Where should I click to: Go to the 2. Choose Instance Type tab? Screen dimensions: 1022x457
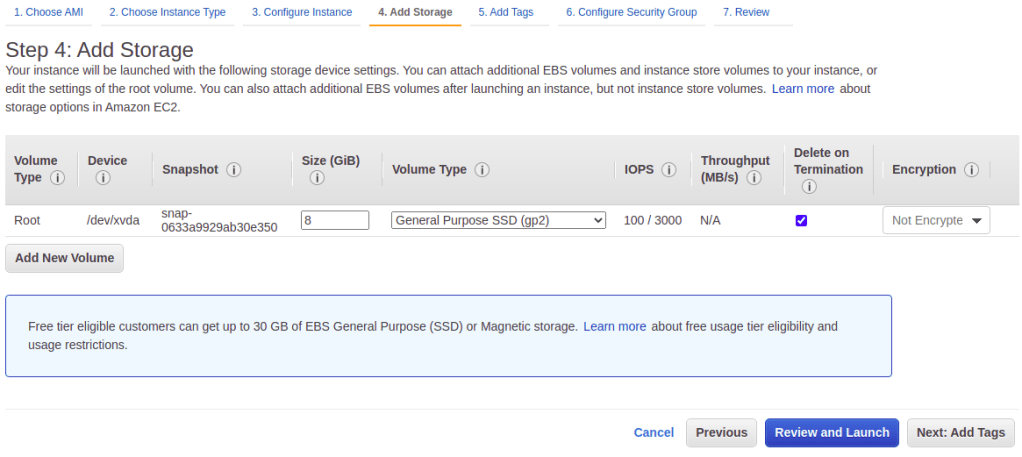167,12
